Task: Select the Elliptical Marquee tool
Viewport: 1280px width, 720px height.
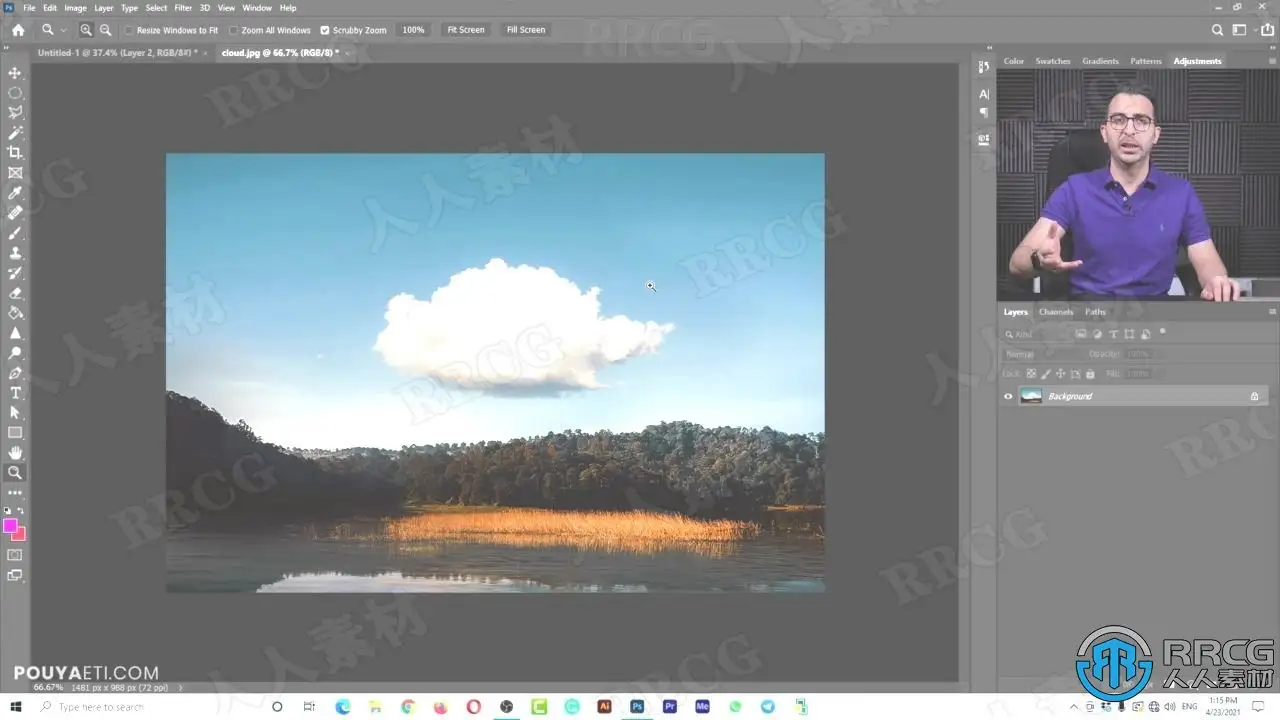Action: (x=15, y=93)
